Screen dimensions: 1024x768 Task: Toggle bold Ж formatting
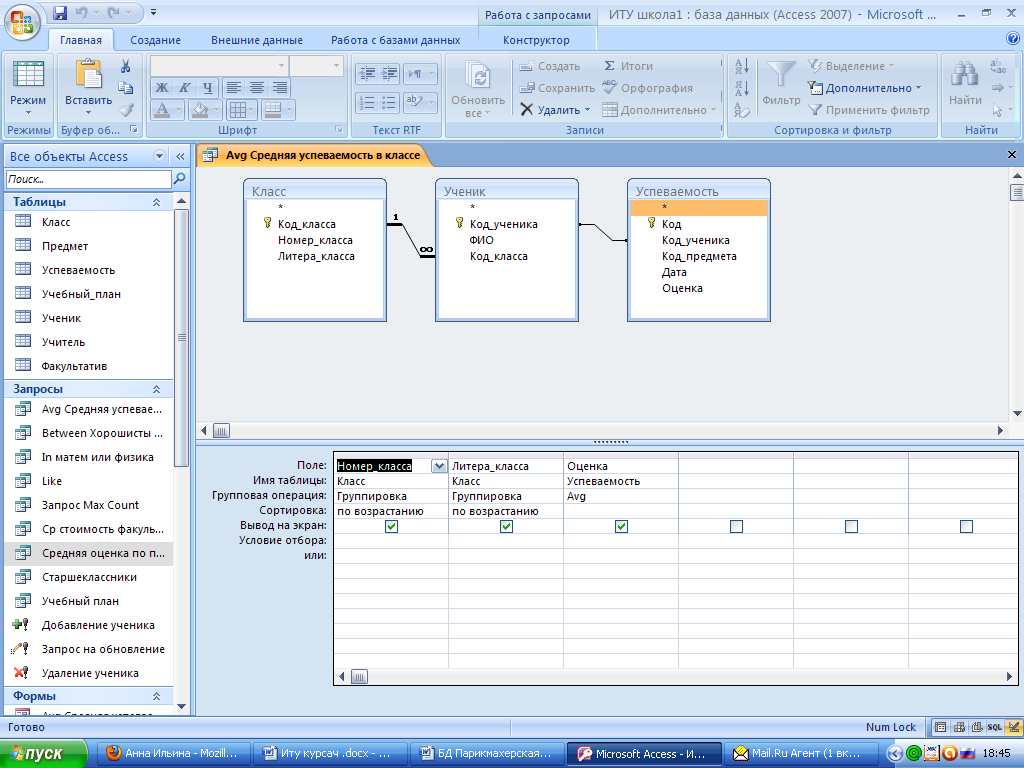click(x=162, y=88)
